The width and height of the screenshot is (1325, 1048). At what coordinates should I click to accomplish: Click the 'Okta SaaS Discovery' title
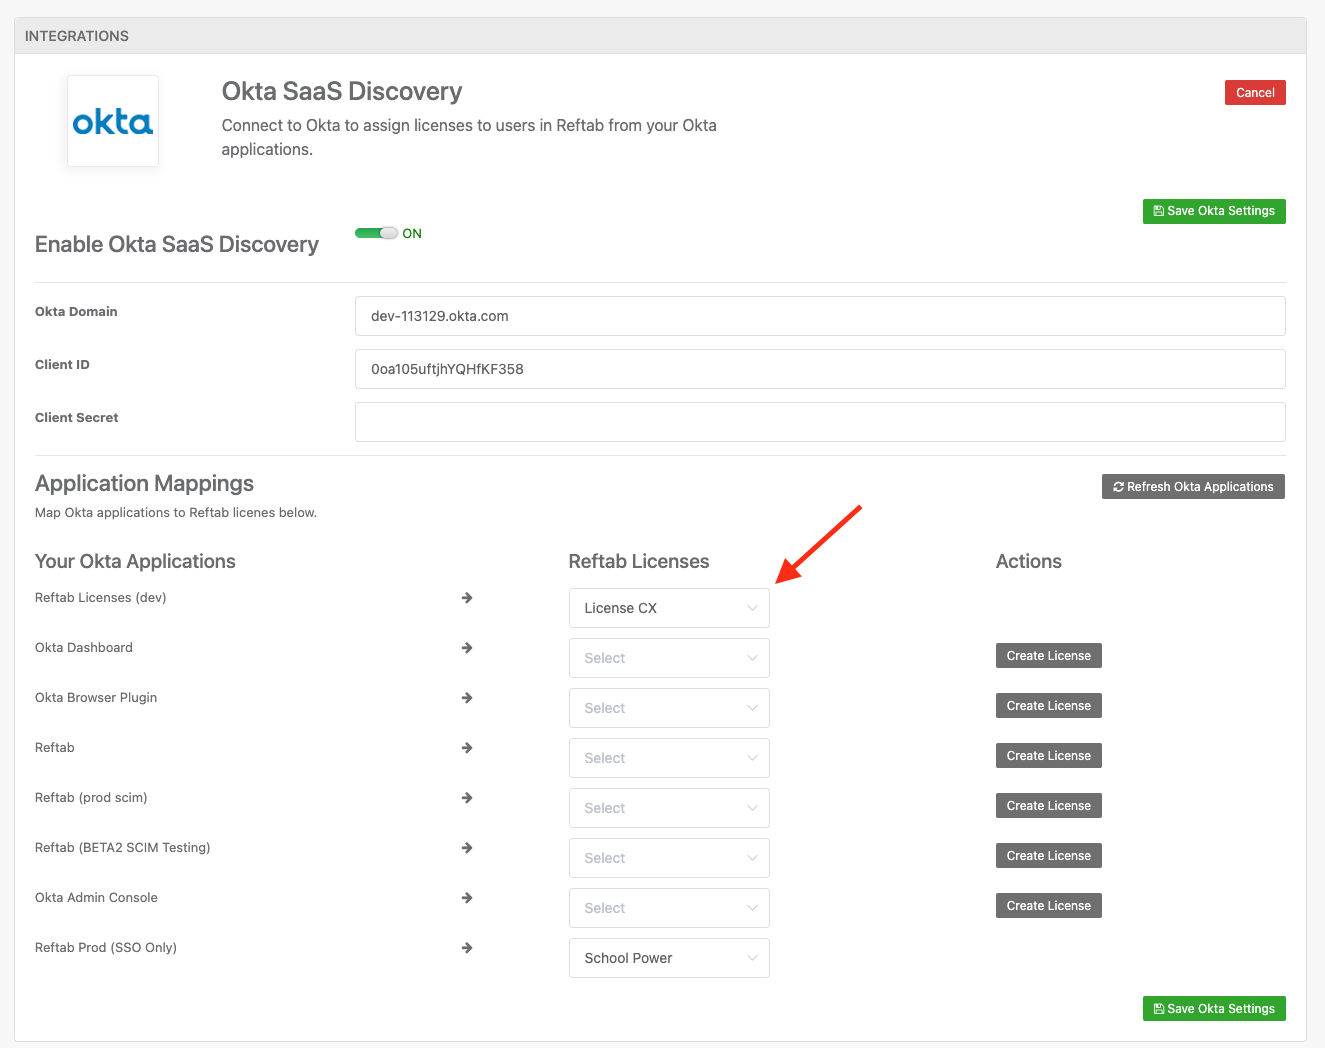click(x=342, y=91)
